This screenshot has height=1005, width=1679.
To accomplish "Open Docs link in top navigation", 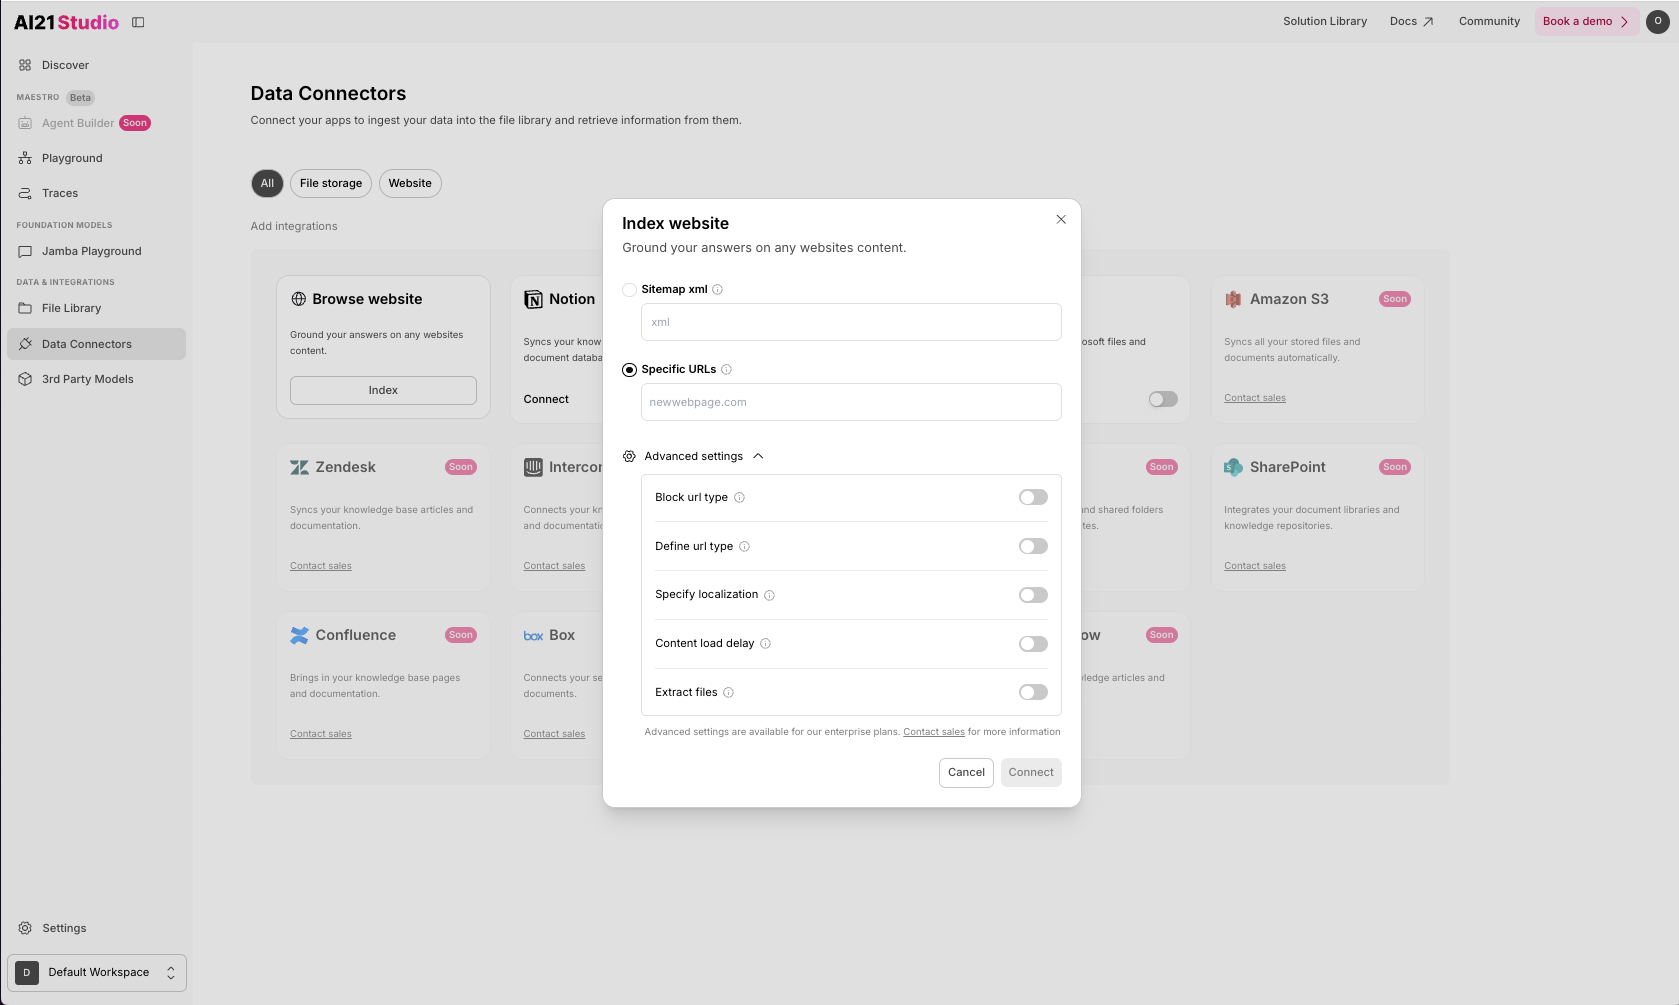I will (x=1411, y=21).
